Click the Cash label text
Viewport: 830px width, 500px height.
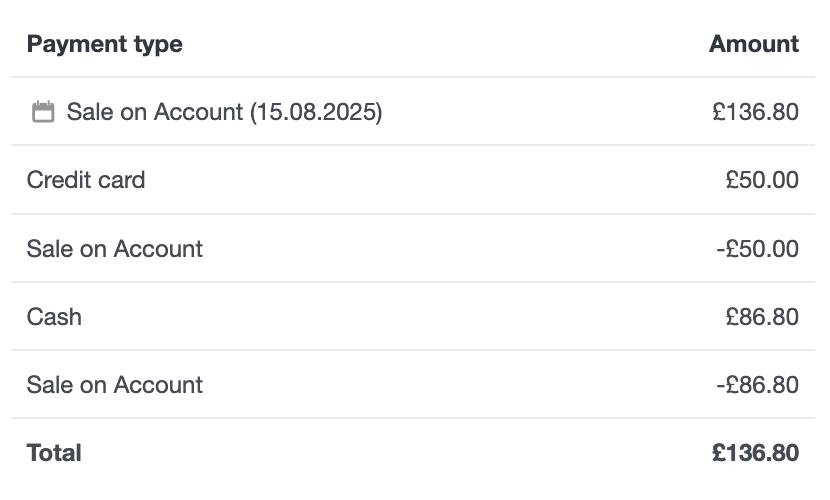click(54, 317)
